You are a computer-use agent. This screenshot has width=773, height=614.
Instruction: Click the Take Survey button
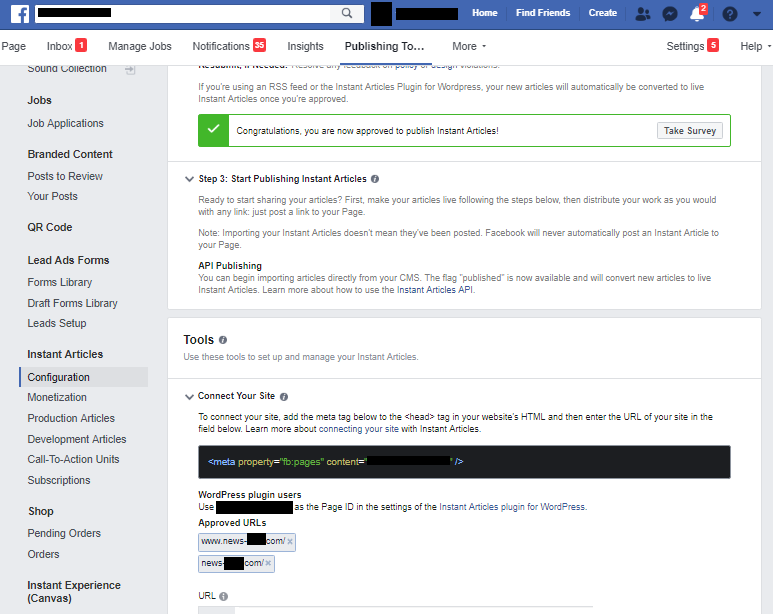(690, 131)
